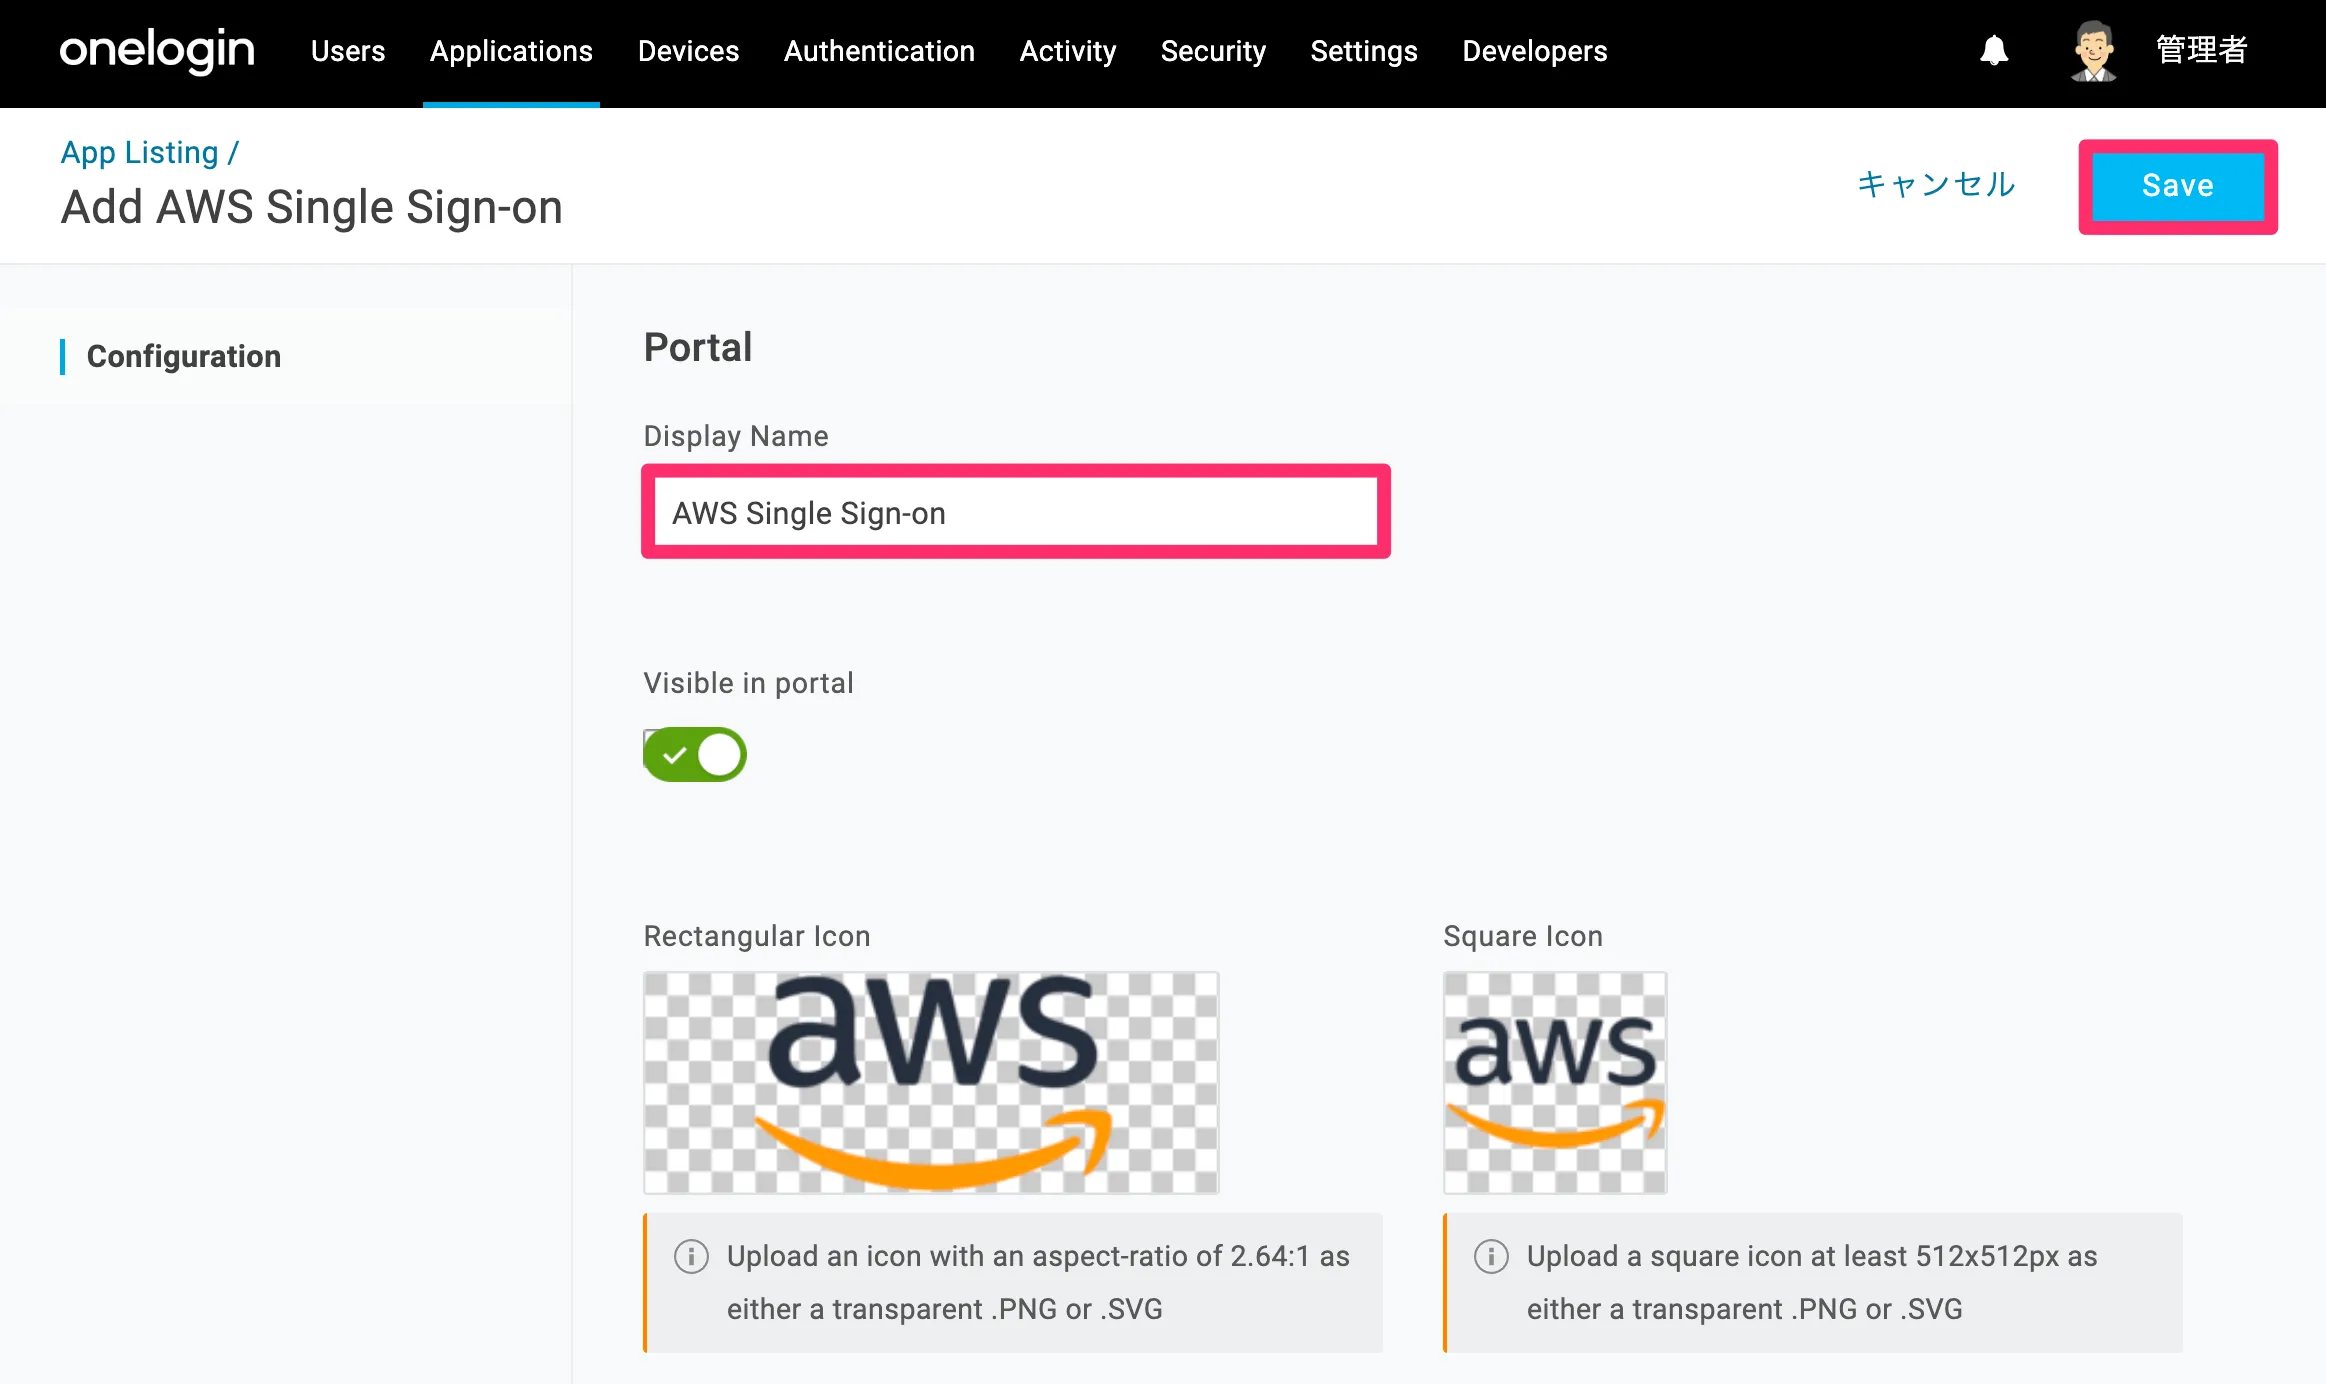The image size is (2326, 1384).
Task: Open the Developers menu
Action: (x=1534, y=51)
